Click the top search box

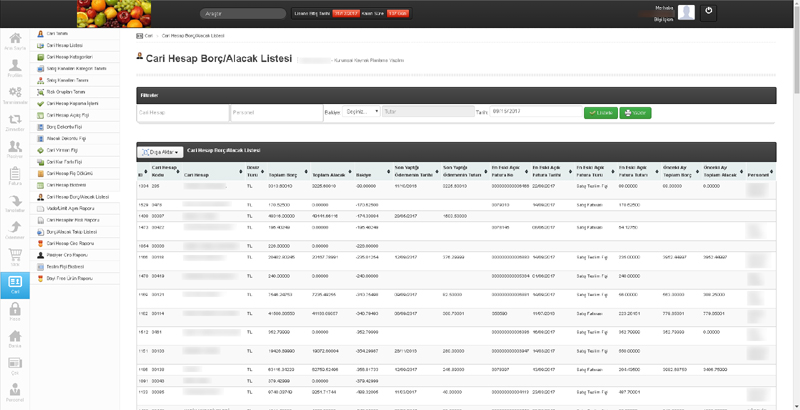click(x=242, y=14)
